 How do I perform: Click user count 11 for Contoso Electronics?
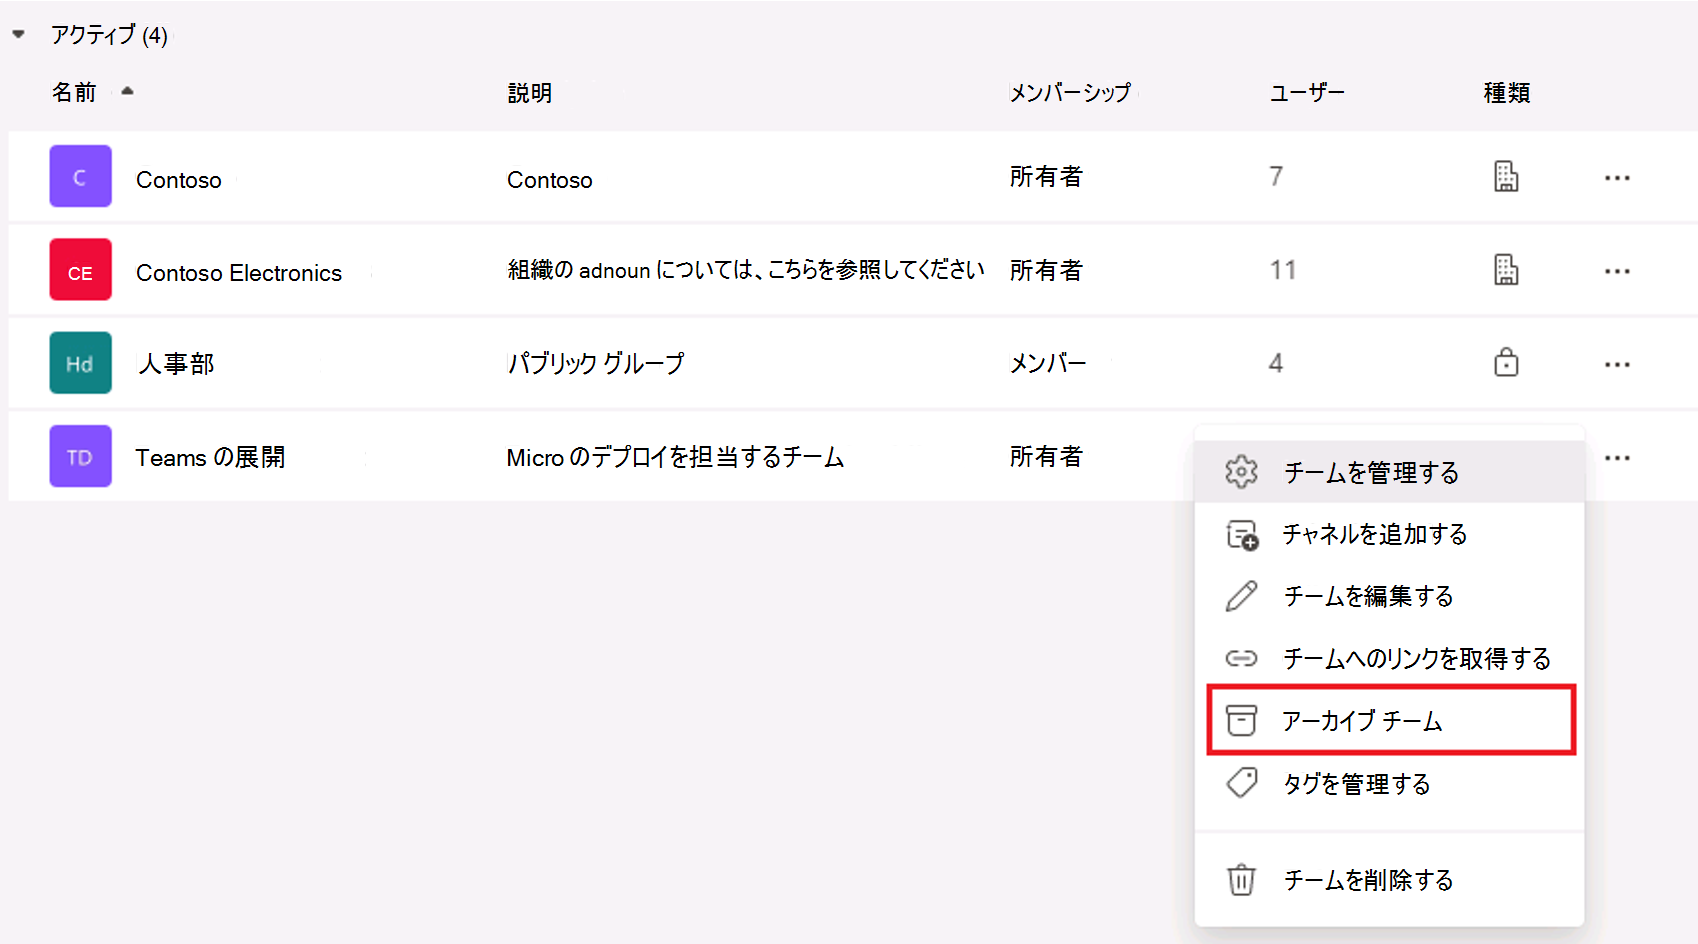(x=1283, y=270)
